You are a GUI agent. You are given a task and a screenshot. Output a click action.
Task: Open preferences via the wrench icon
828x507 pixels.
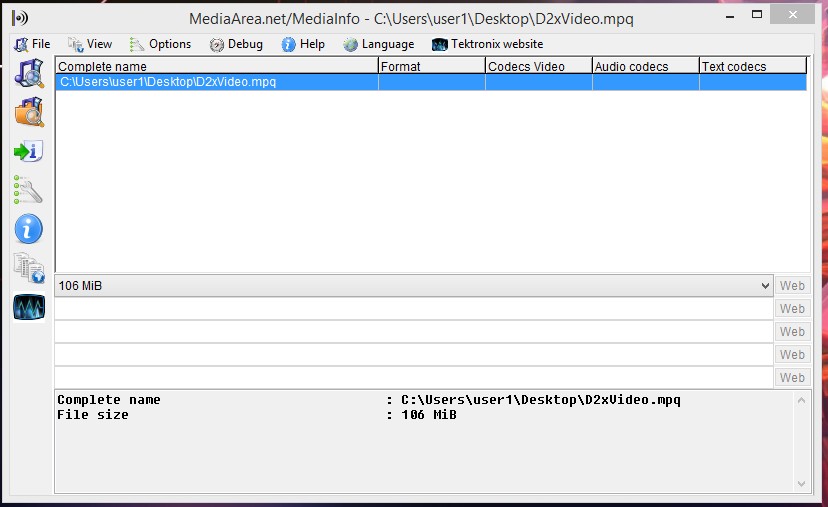28,190
